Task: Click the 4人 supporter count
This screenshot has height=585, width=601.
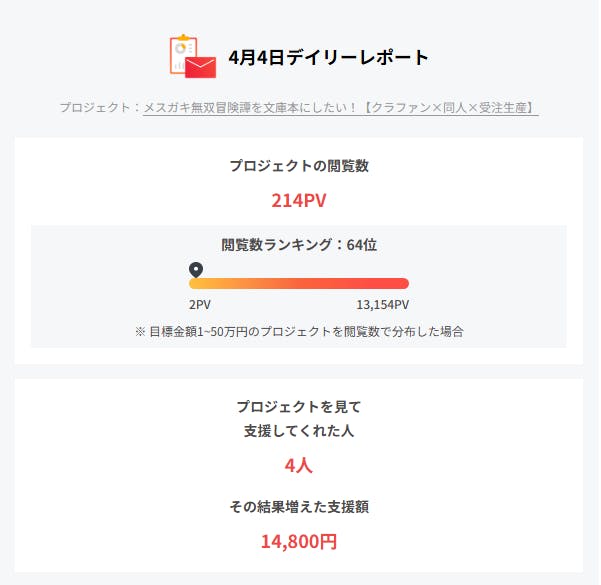Action: 299,465
